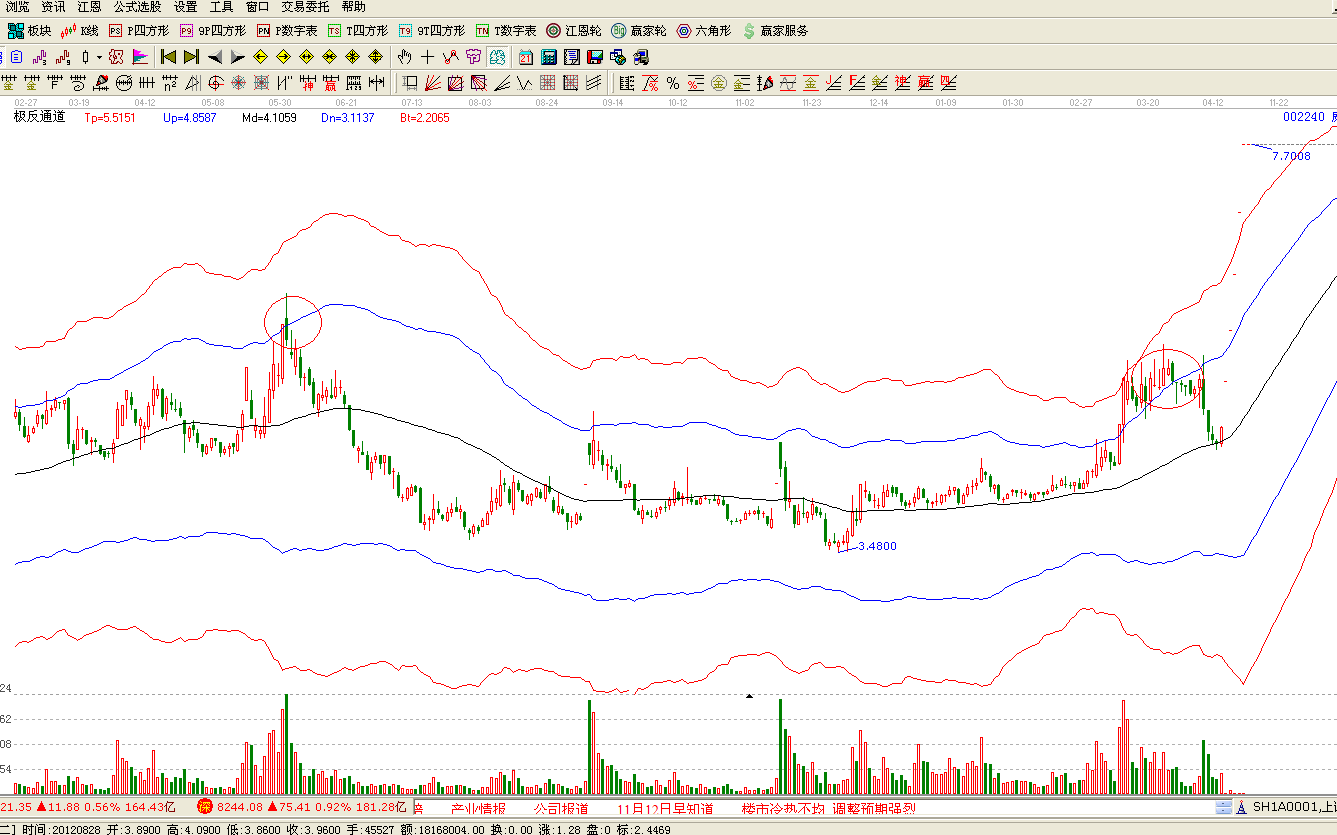The width and height of the screenshot is (1337, 835).
Task: Open the P四方形 square tool
Action: point(138,31)
